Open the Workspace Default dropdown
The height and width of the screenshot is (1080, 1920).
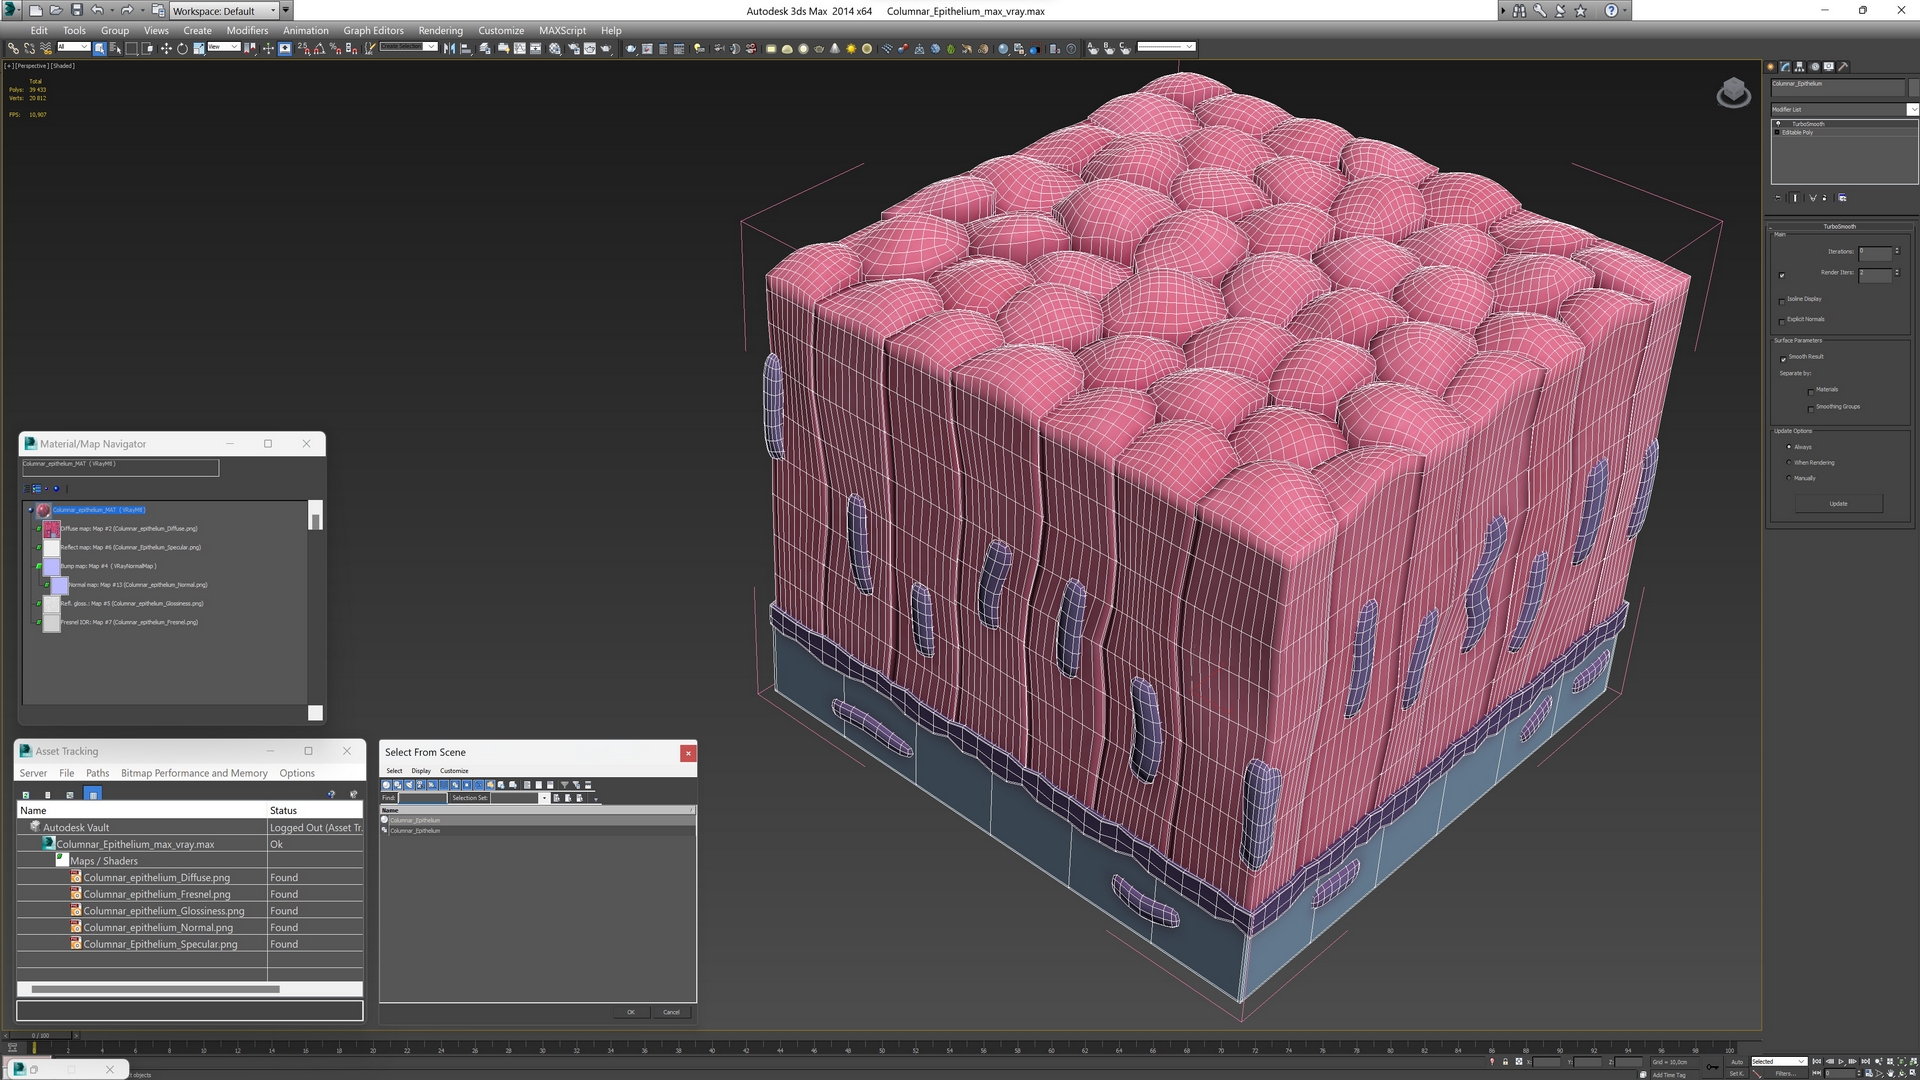272,10
